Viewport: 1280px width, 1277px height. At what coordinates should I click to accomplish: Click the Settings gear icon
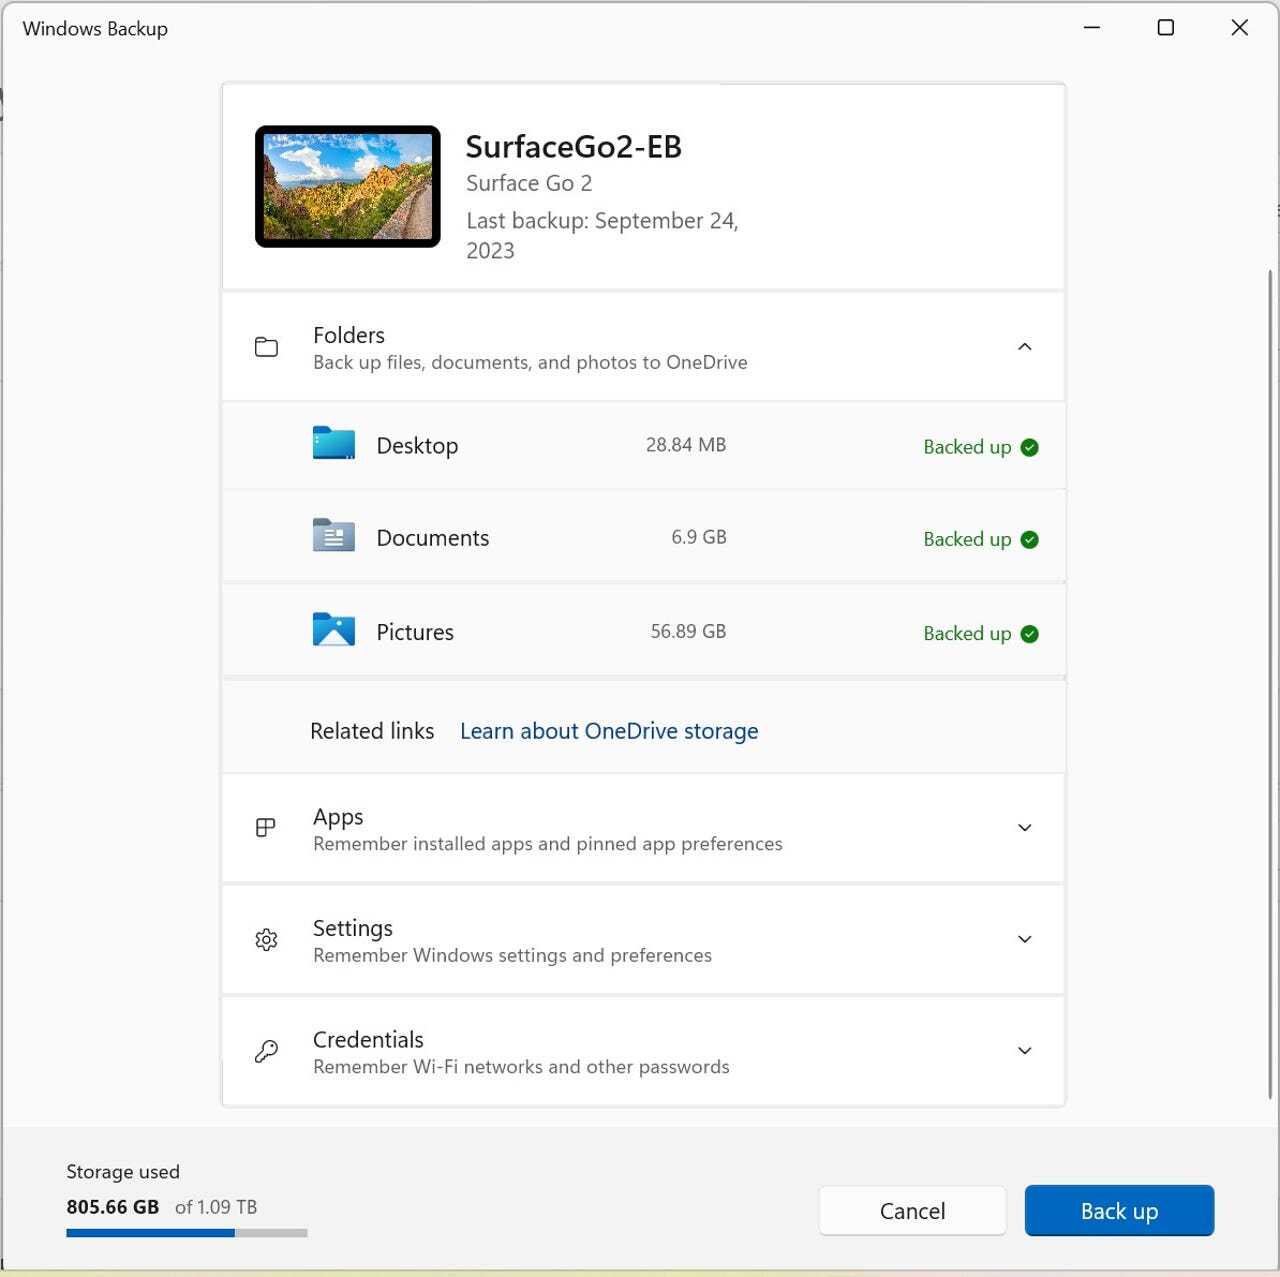(266, 940)
